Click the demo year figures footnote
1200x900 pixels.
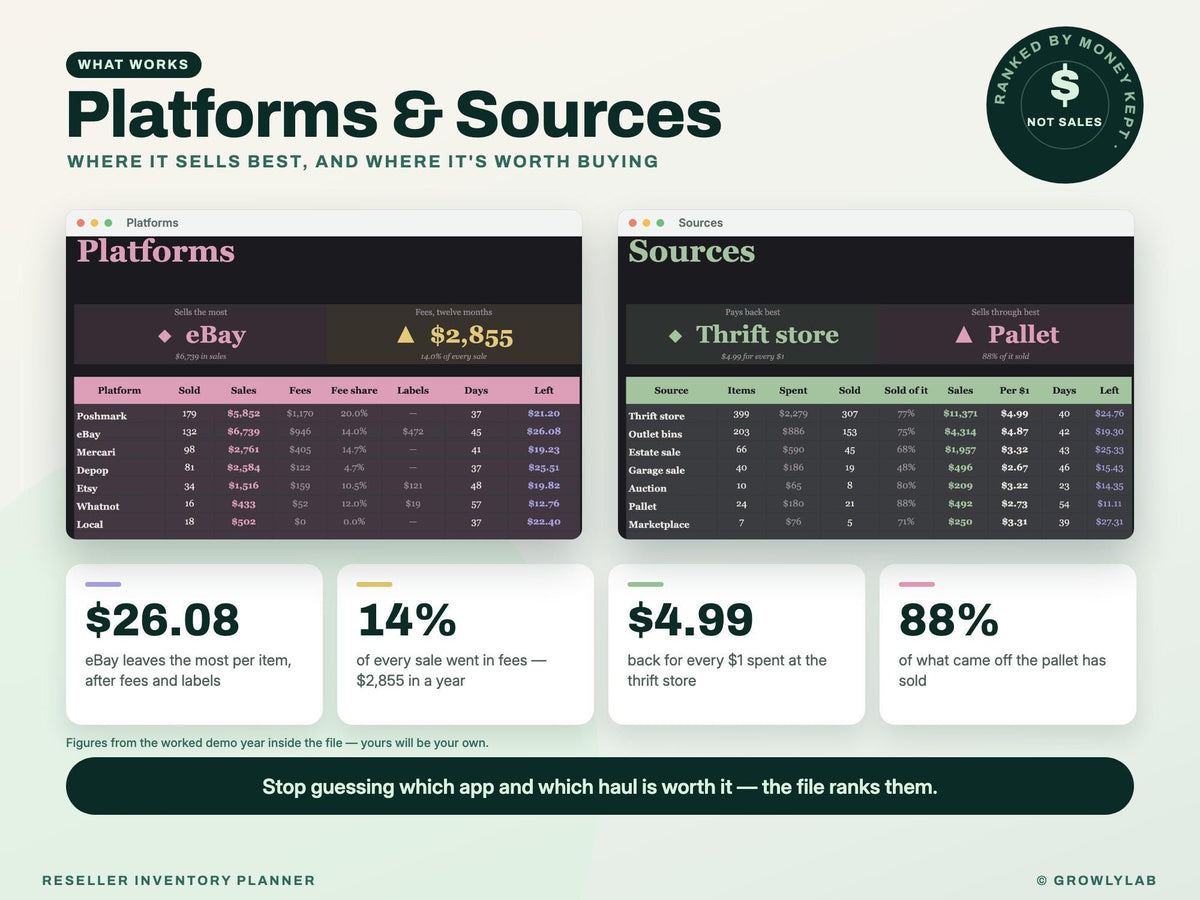[277, 743]
